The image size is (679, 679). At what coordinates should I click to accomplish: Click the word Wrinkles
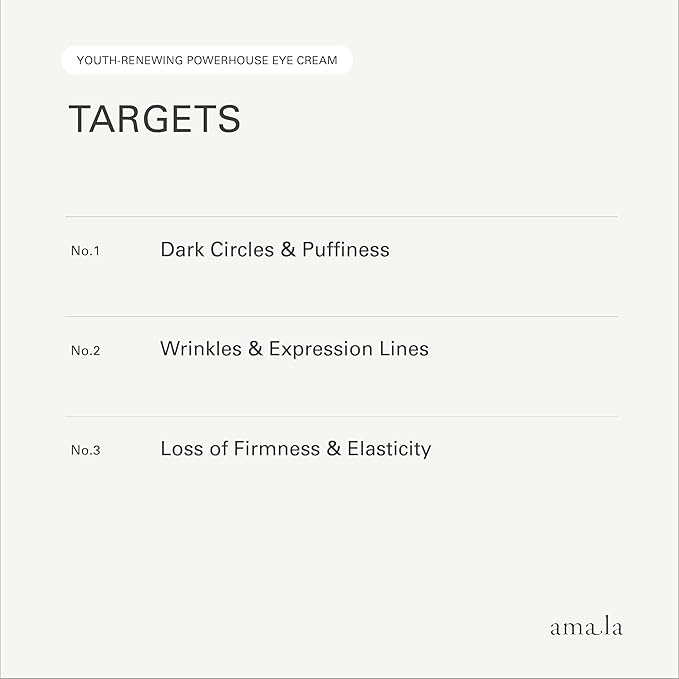tap(200, 349)
